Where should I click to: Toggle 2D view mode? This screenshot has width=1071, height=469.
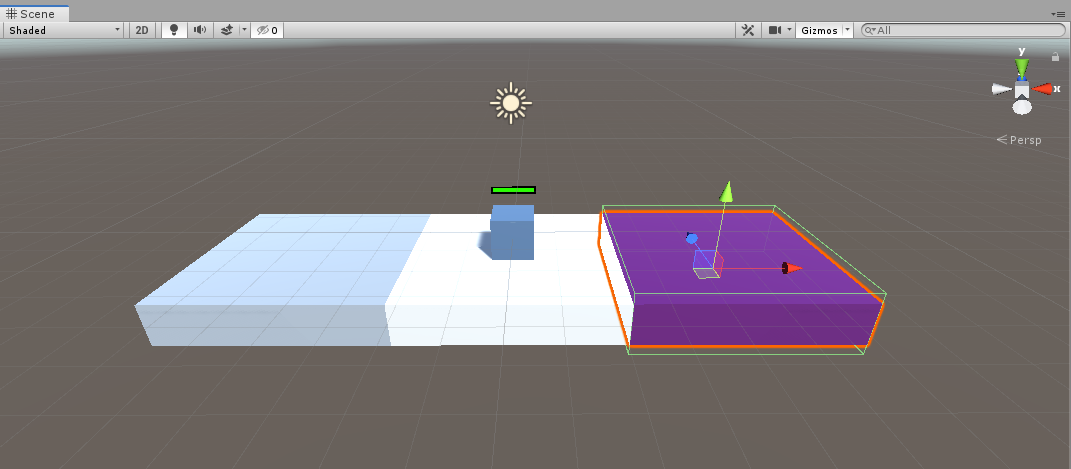(x=142, y=30)
